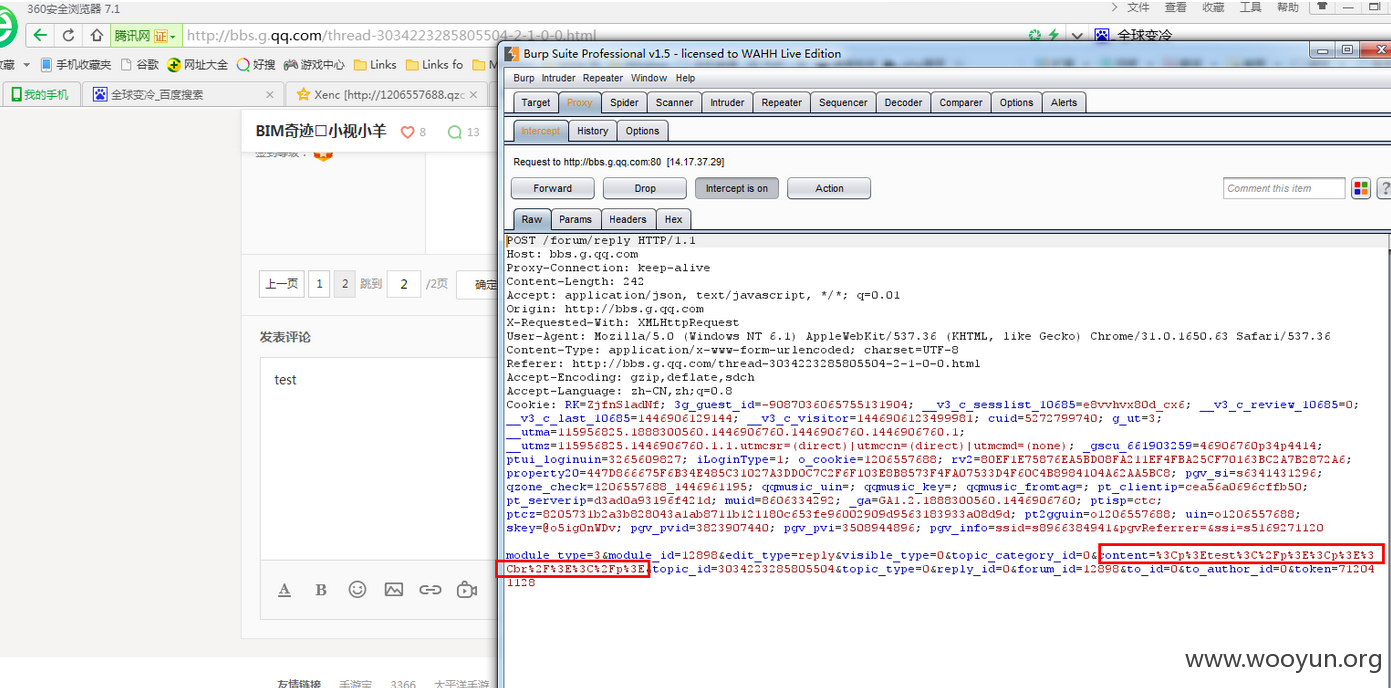The image size is (1391, 688).
Task: Toggle the Intercept is on button
Action: point(737,188)
